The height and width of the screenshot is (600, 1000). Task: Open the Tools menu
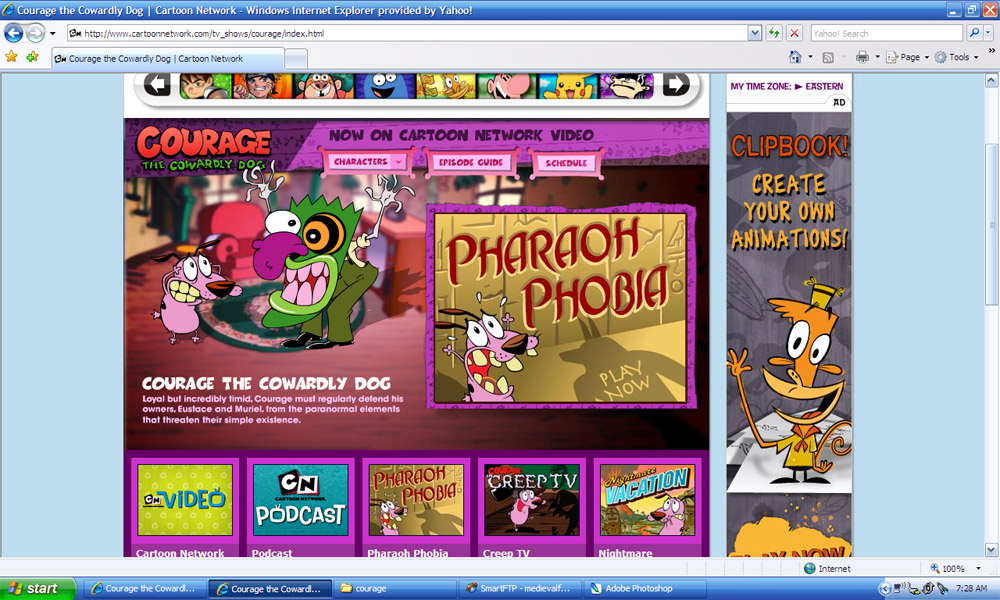tap(956, 57)
